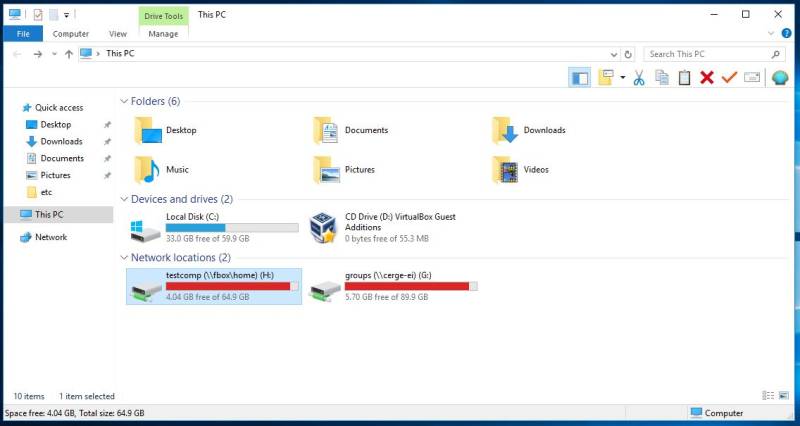This screenshot has height=426, width=800.
Task: Switch to details view in status bar
Action: [x=768, y=396]
